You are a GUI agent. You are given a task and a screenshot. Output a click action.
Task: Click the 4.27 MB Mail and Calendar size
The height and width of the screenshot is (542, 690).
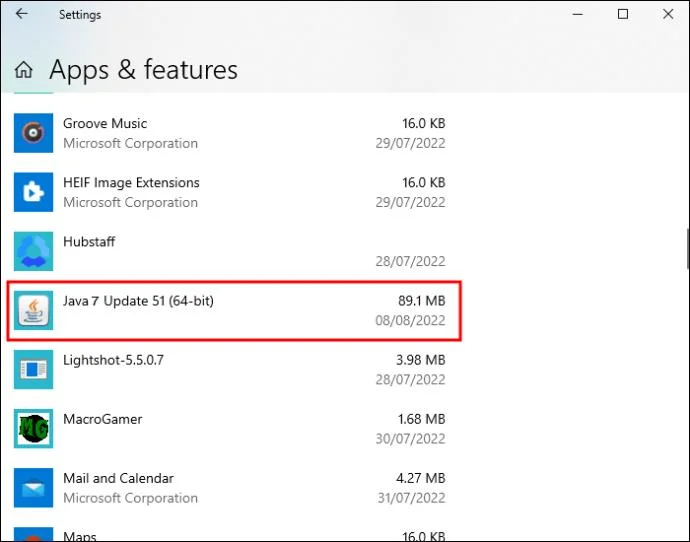tap(421, 478)
